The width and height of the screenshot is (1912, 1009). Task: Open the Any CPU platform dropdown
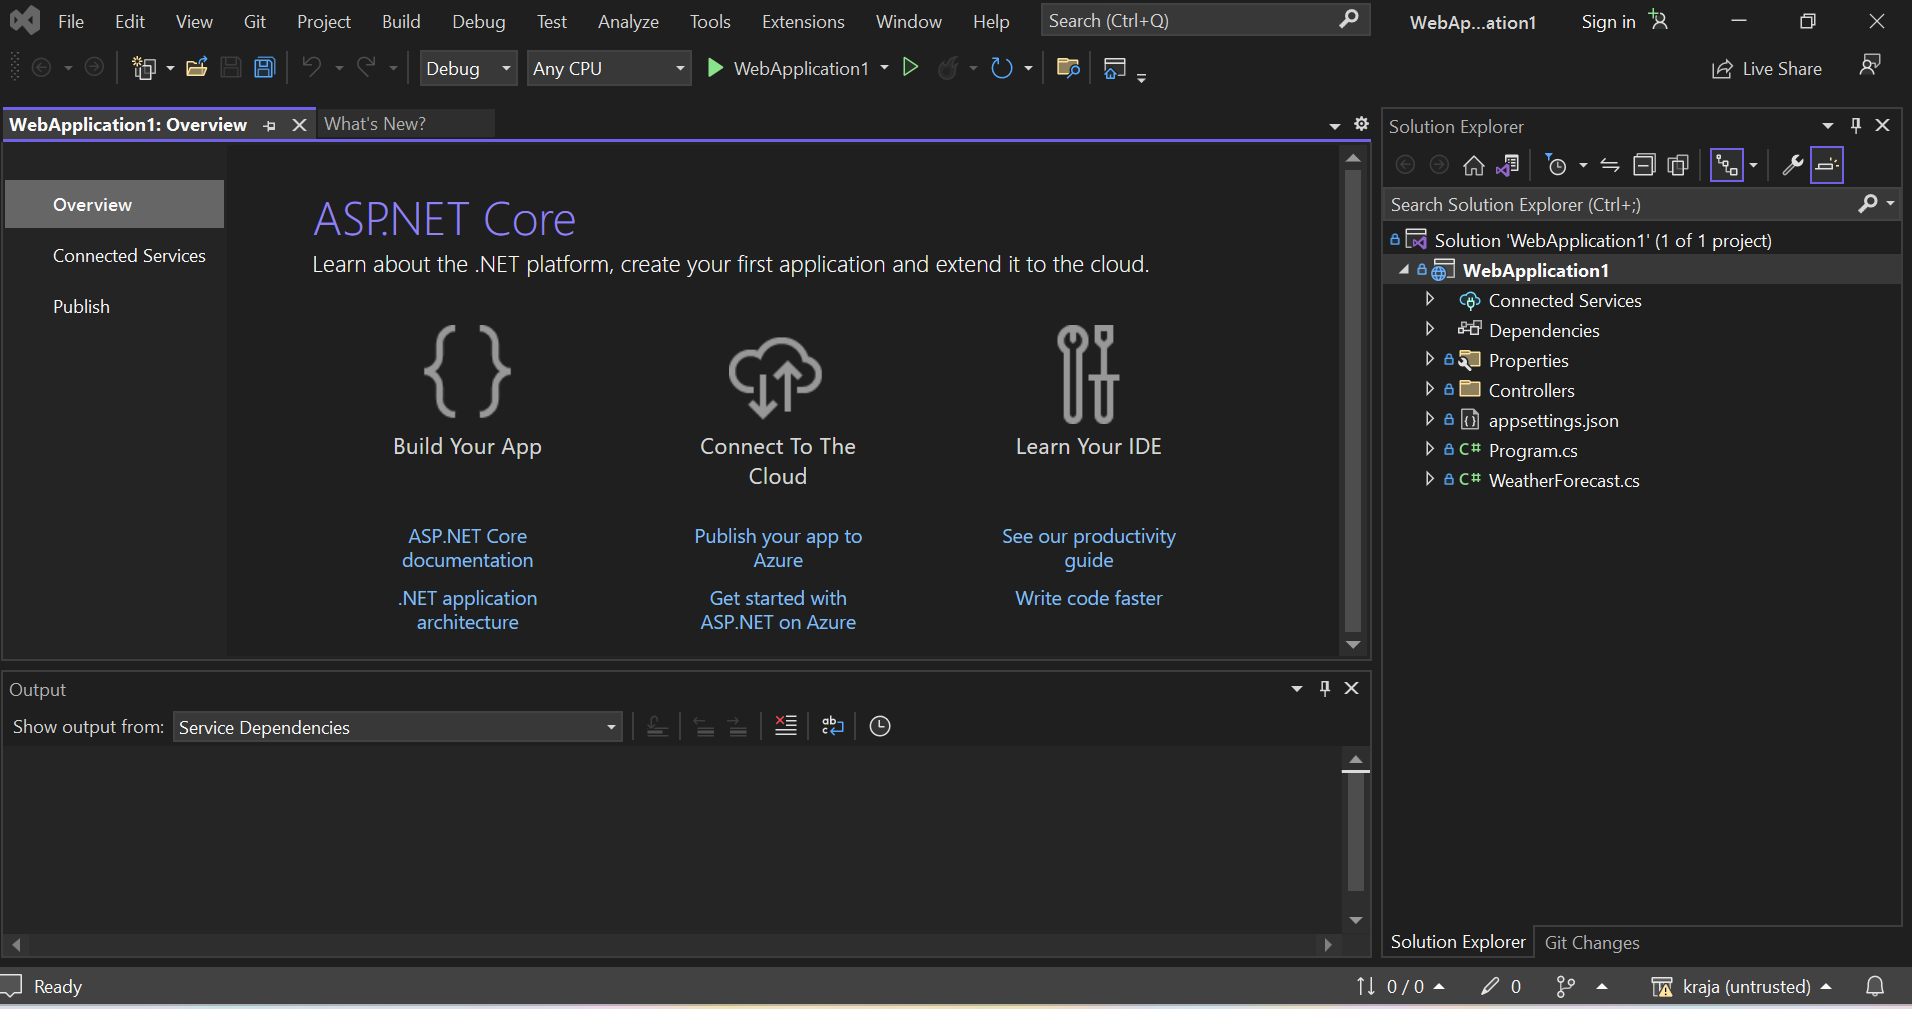[609, 68]
